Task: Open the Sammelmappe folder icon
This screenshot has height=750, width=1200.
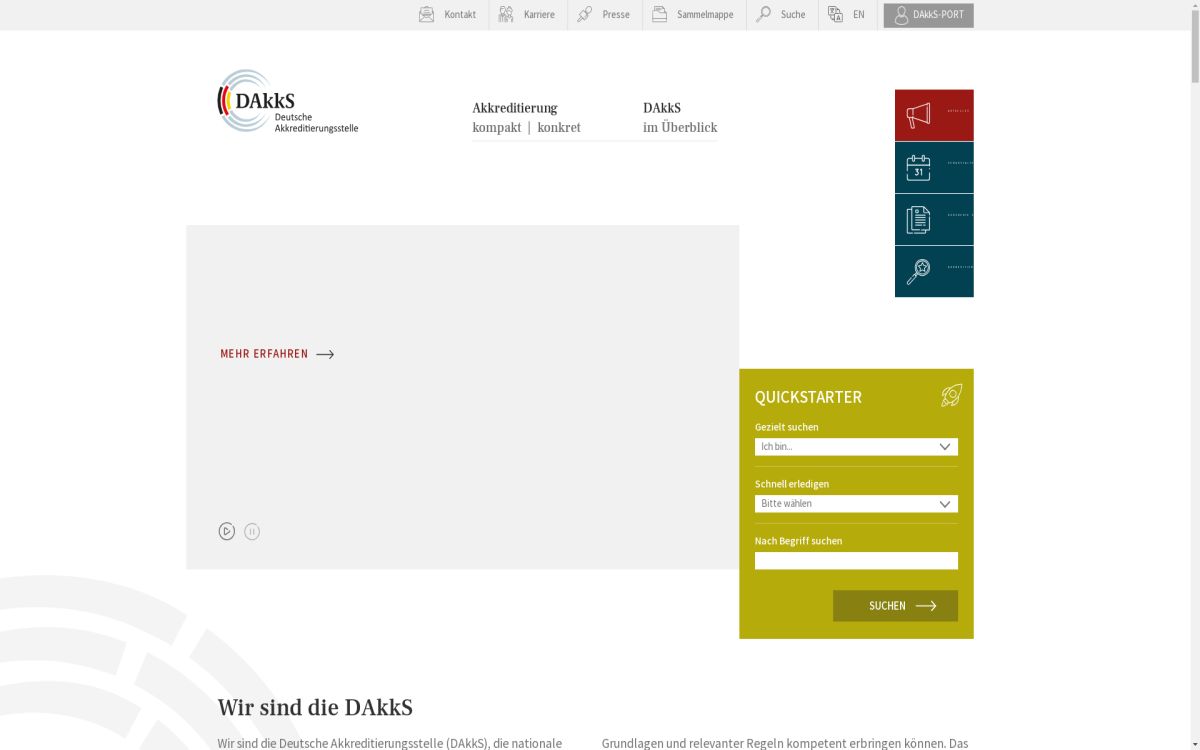Action: 659,14
